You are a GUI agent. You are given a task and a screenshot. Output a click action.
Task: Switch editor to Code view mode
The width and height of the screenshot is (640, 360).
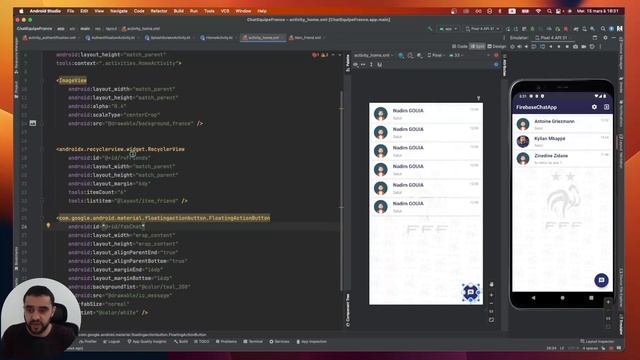[460, 47]
